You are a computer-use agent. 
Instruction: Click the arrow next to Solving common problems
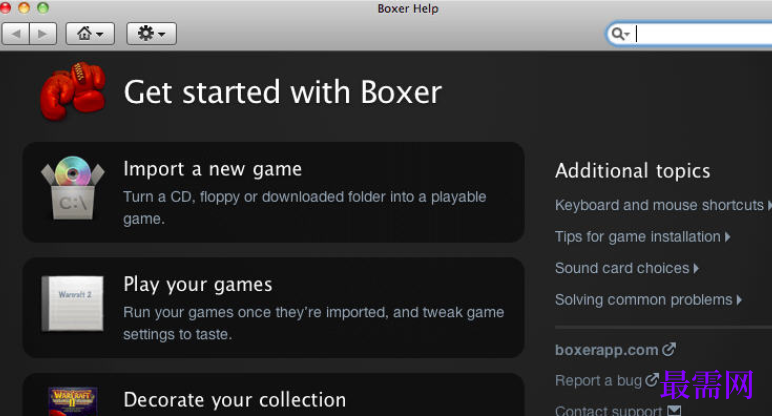click(x=739, y=300)
